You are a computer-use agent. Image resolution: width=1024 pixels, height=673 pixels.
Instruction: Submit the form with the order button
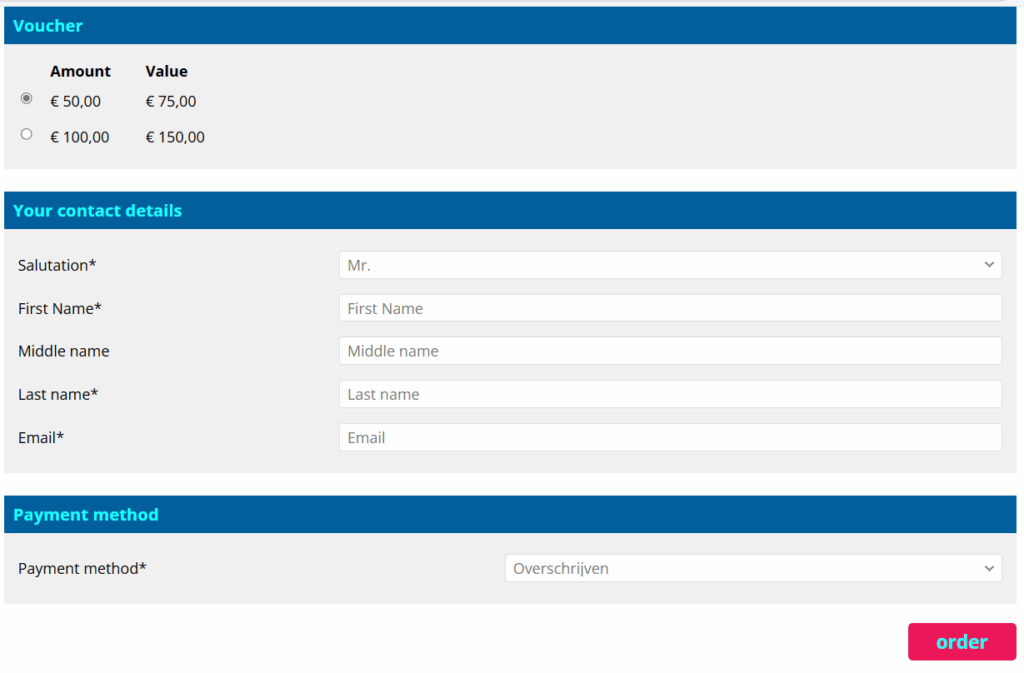click(x=962, y=642)
